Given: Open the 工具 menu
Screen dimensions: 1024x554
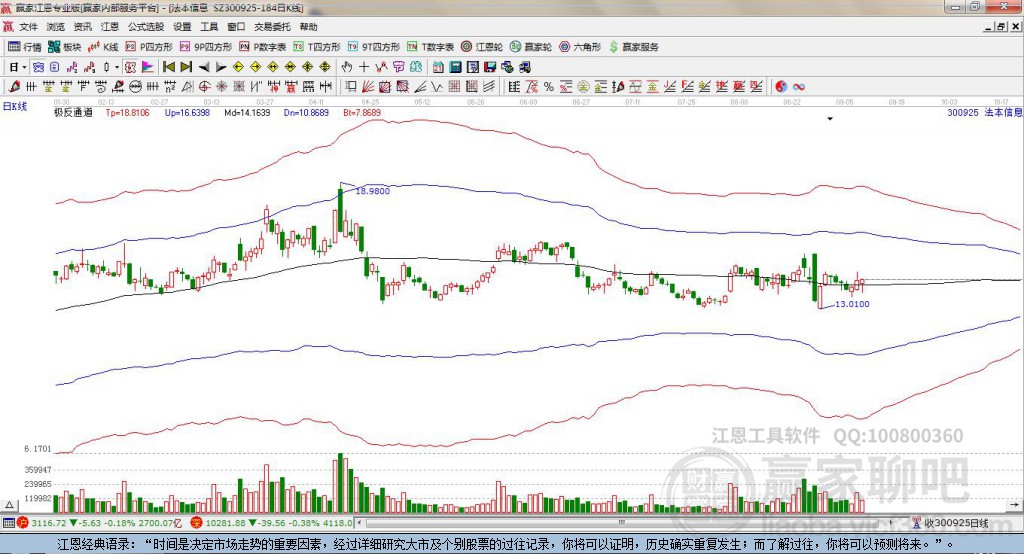Looking at the screenshot, I should (x=209, y=27).
